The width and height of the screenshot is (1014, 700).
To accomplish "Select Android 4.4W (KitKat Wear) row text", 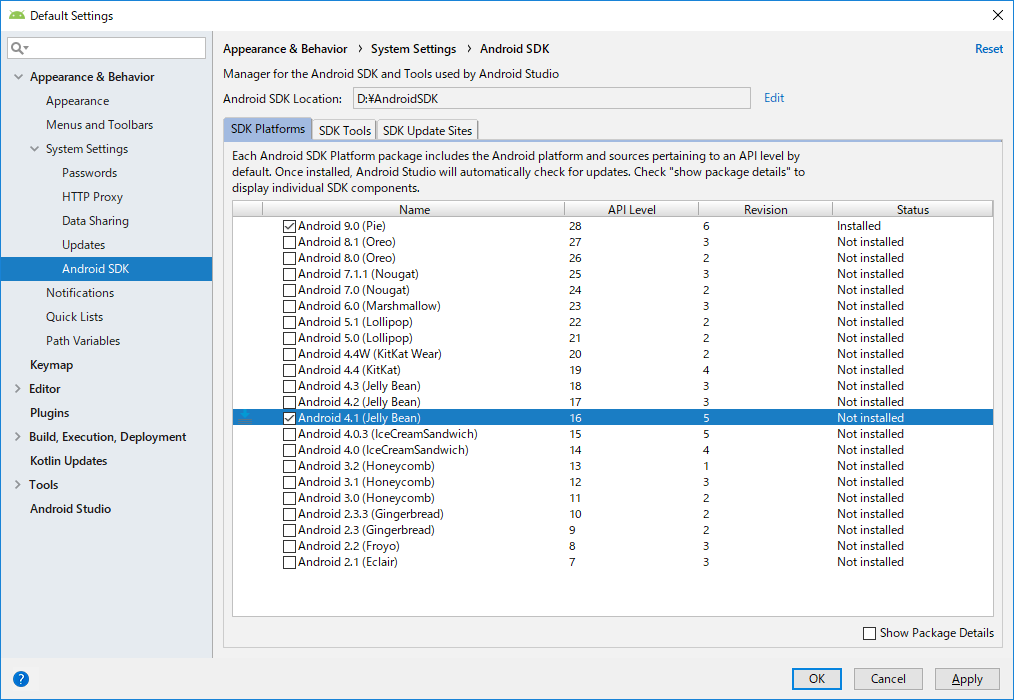I will click(x=369, y=354).
